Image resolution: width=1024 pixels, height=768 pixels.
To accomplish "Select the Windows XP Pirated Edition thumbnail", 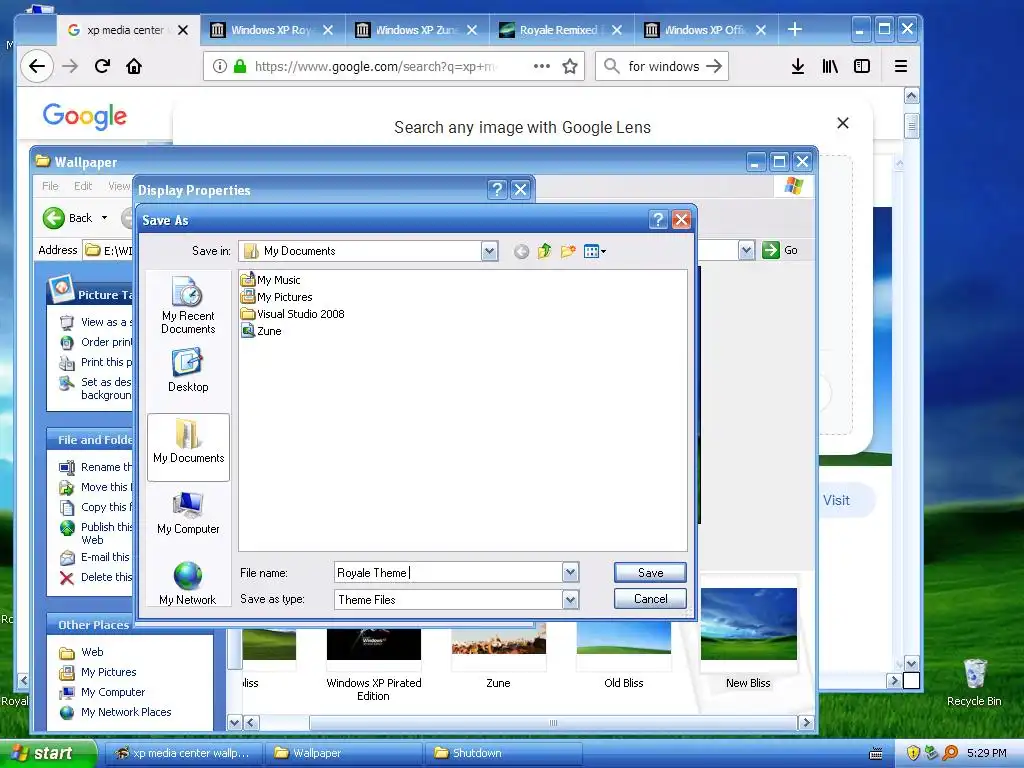I will [374, 665].
